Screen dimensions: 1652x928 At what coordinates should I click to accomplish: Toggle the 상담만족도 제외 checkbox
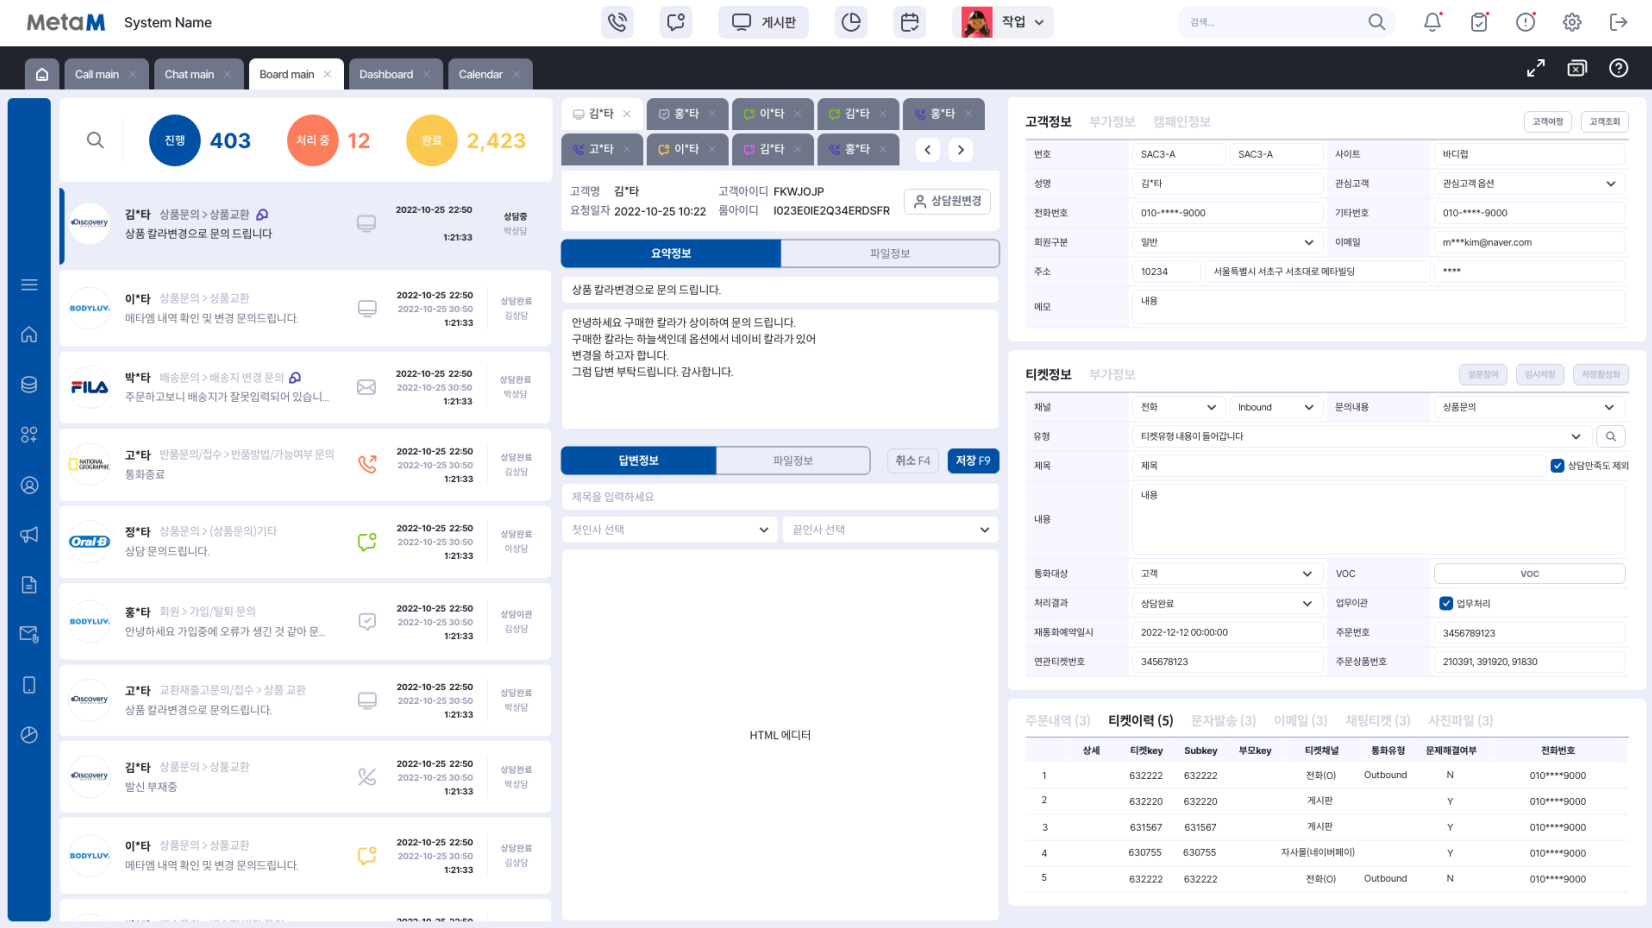(1557, 466)
